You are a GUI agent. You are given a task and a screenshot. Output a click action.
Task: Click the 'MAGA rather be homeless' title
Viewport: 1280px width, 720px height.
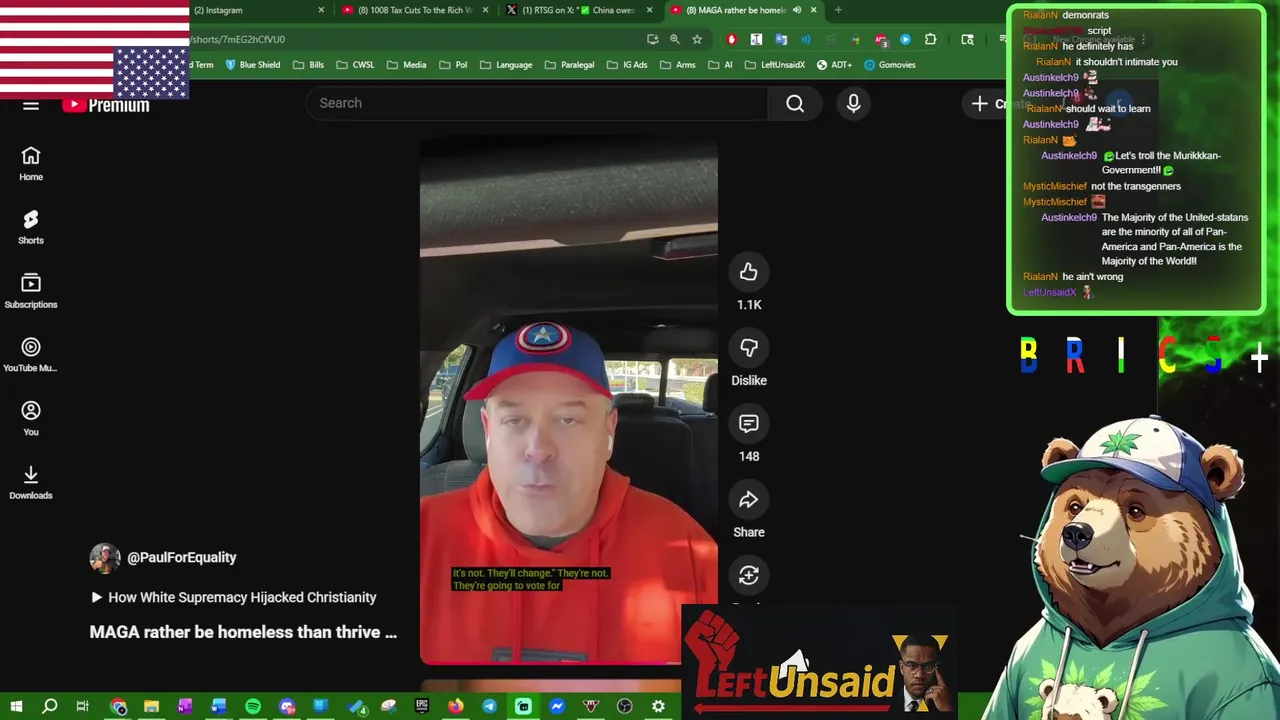[x=243, y=632]
